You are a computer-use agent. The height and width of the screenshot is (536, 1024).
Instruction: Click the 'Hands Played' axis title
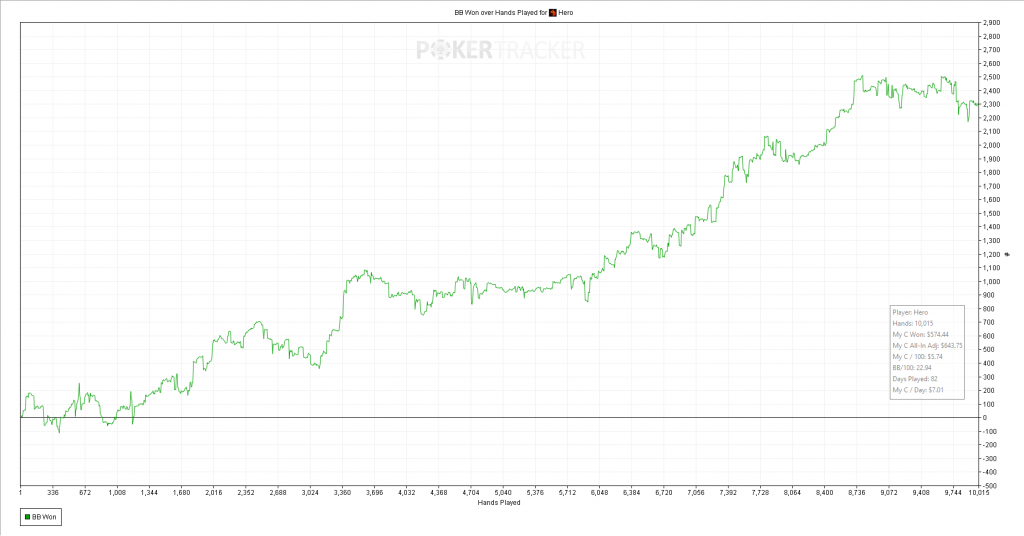[499, 503]
